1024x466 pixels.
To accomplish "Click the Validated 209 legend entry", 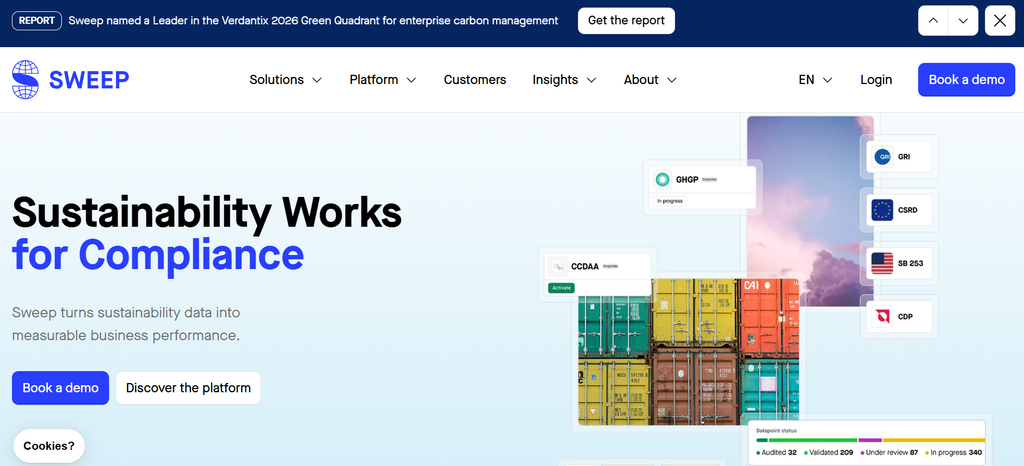I will point(829,452).
